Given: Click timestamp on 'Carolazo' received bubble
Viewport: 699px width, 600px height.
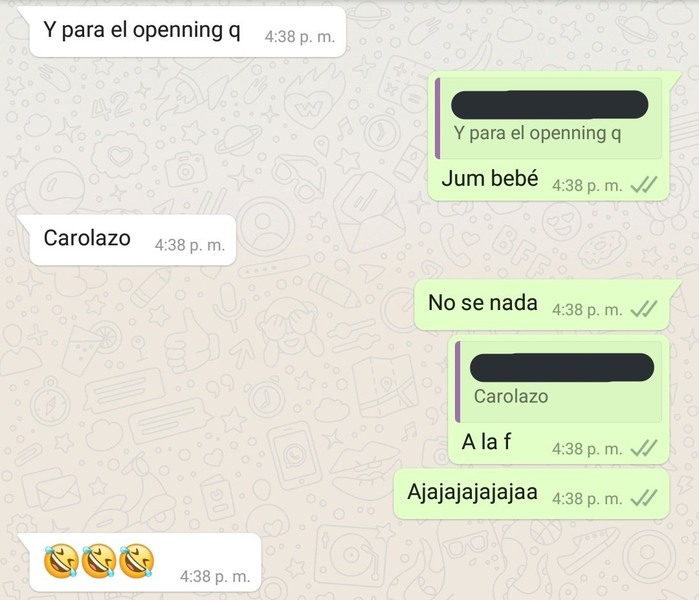Looking at the screenshot, I should [190, 245].
